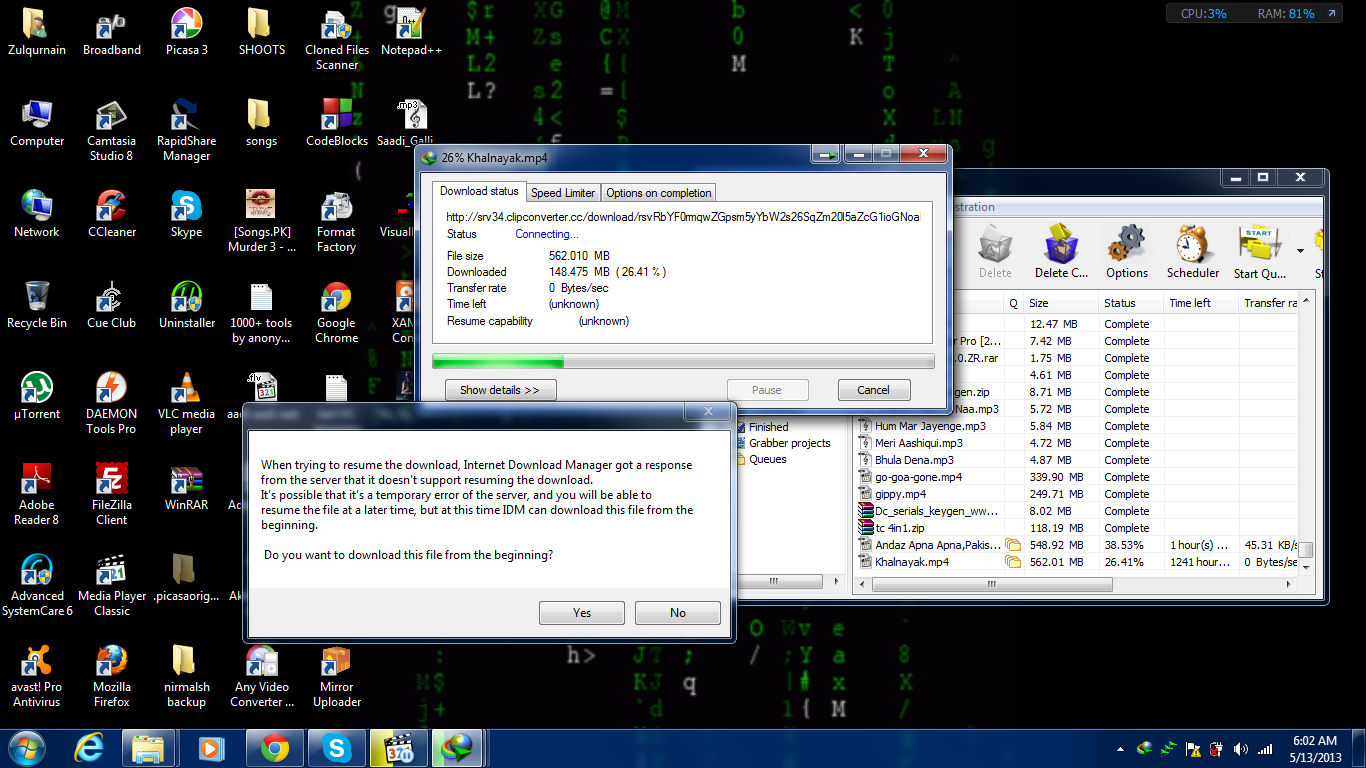Open Adobe Reader 8 desktop icon
The image size is (1366, 768).
tap(37, 494)
